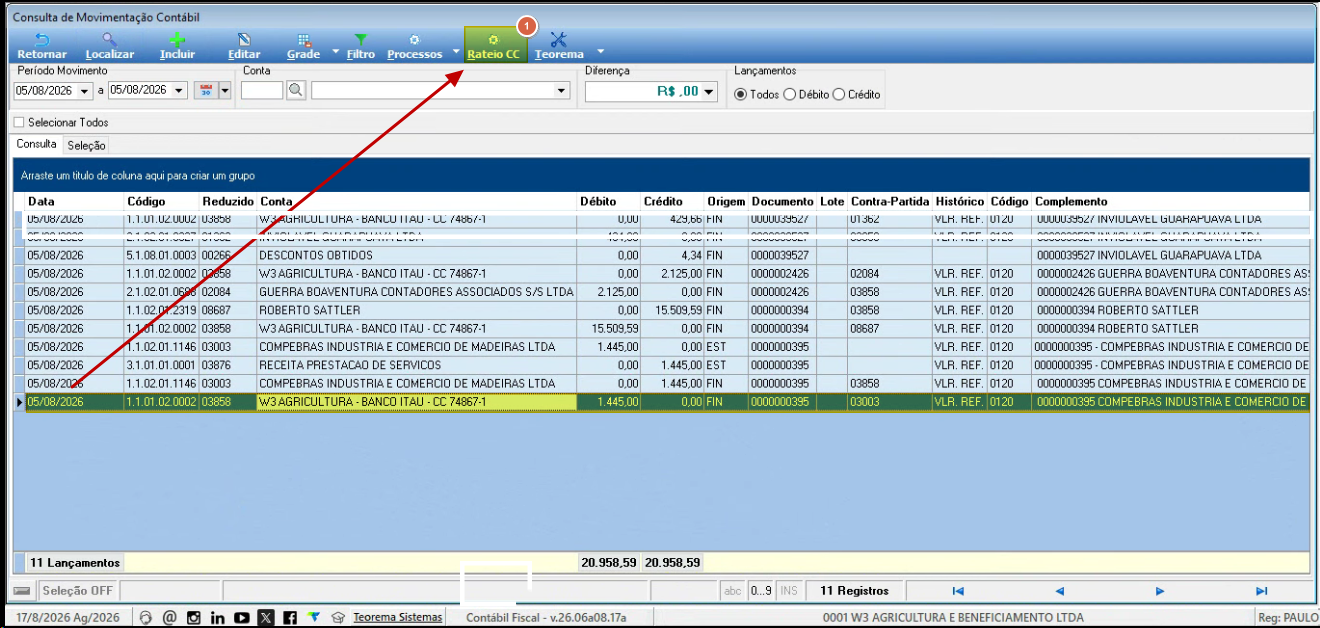Open the start date dropdown in Período Movimento
1320x628 pixels.
tap(84, 90)
